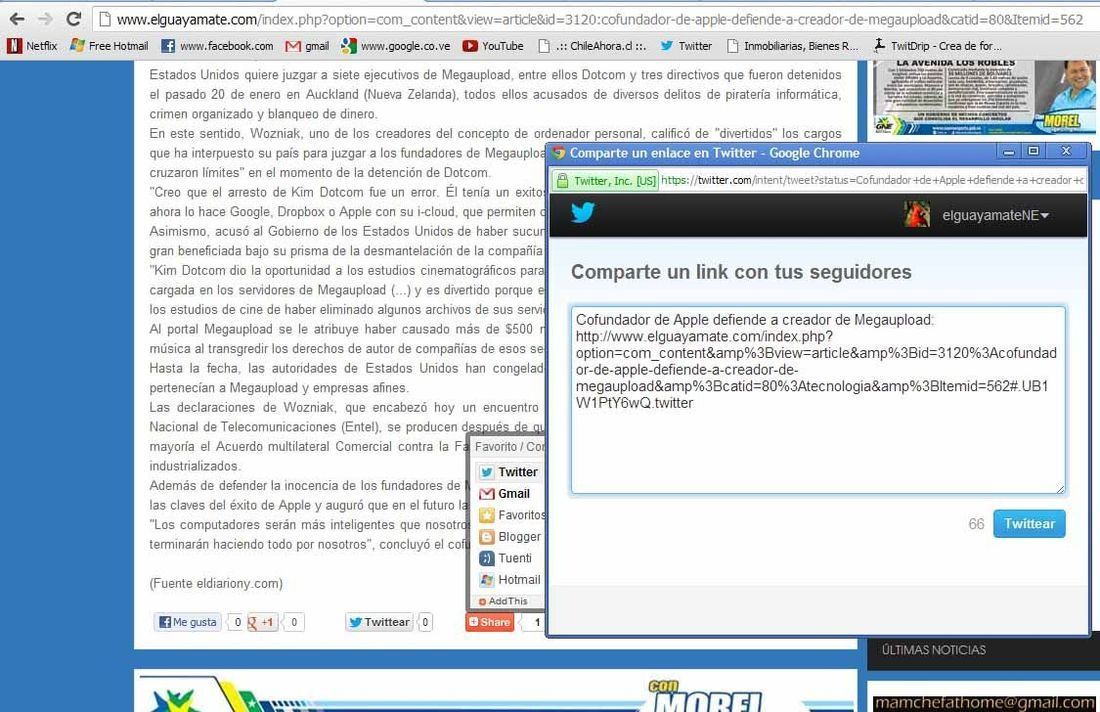1100x712 pixels.
Task: Go forward with the browser forward arrow
Action: pyautogui.click(x=46, y=19)
